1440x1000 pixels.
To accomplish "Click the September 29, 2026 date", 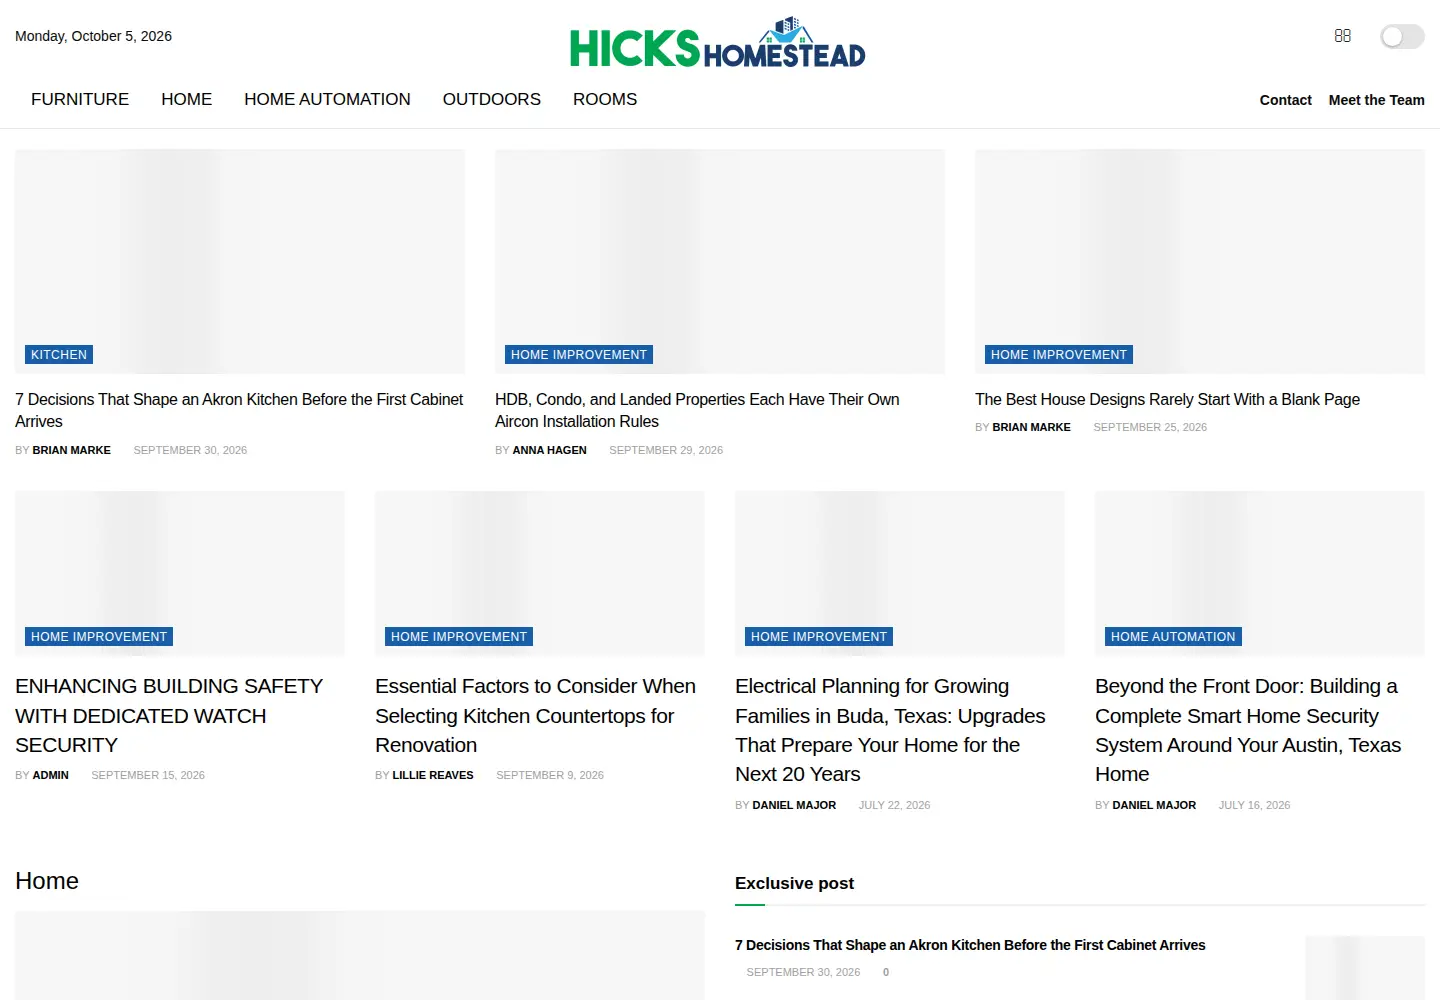I will pos(666,450).
